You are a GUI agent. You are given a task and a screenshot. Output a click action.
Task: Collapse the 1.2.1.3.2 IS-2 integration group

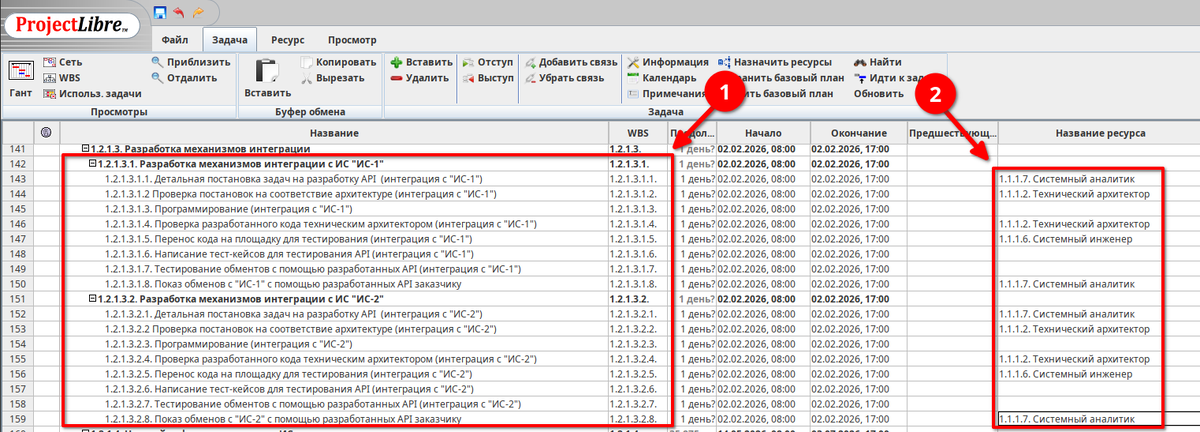(x=92, y=299)
